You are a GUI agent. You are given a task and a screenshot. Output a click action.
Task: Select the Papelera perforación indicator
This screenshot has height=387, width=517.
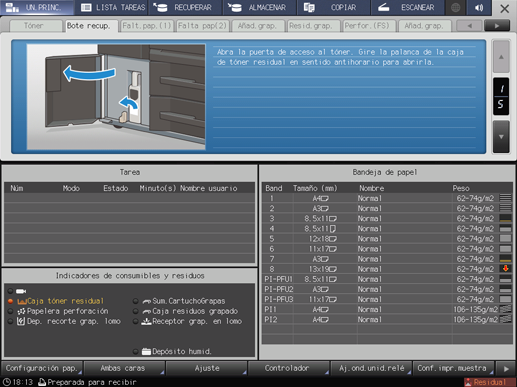pos(63,311)
